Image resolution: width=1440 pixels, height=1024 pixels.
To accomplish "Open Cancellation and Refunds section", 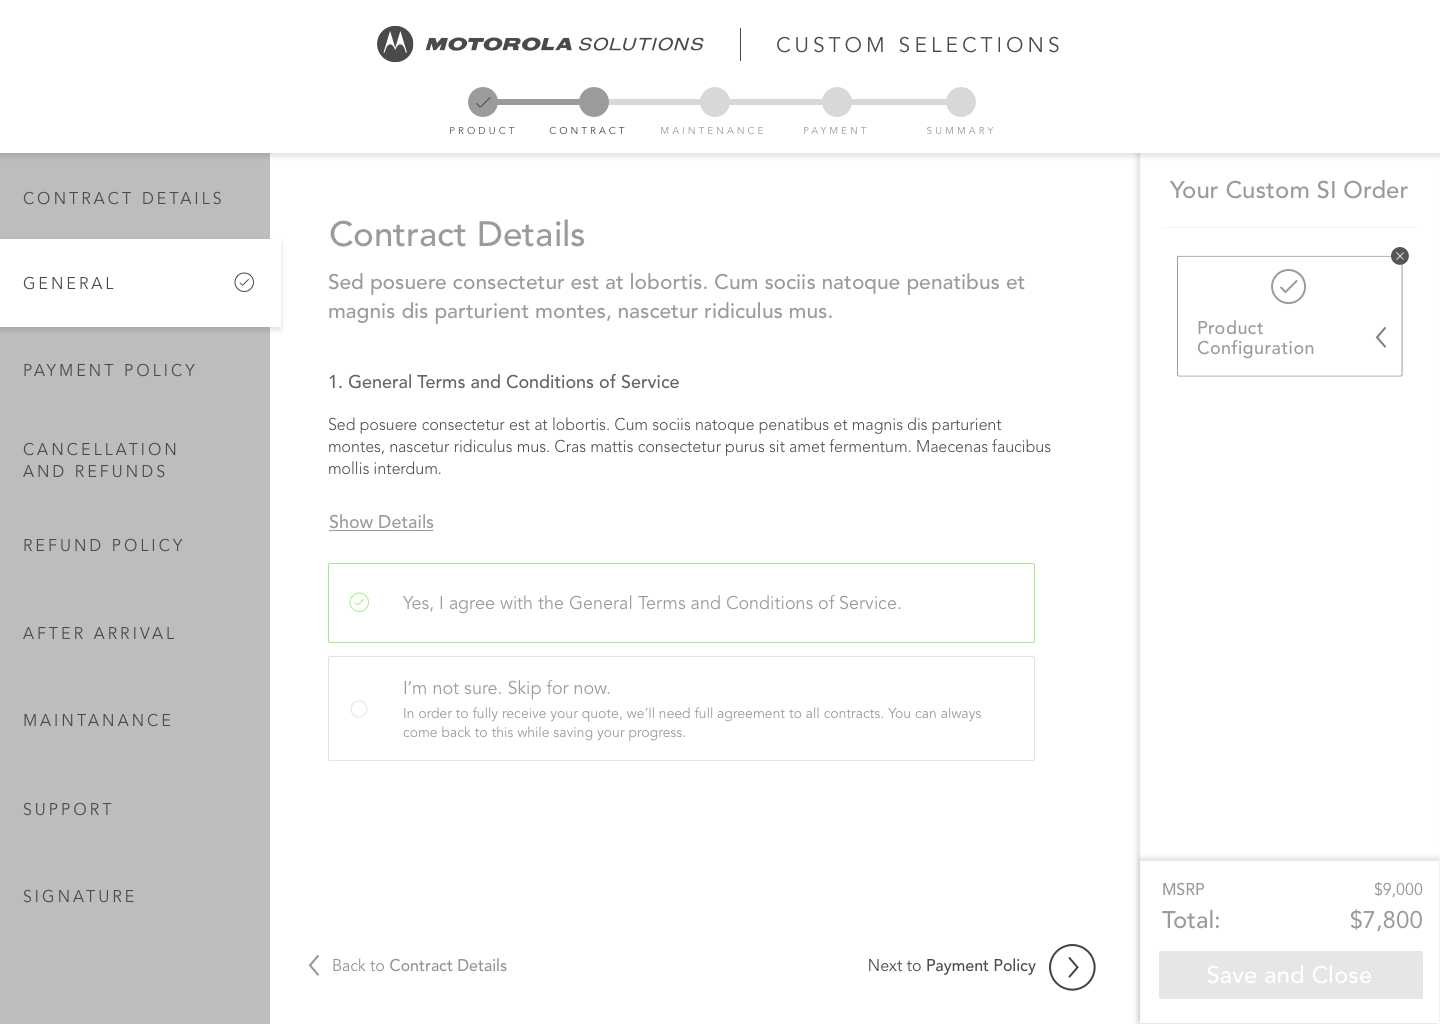I will click(x=101, y=460).
